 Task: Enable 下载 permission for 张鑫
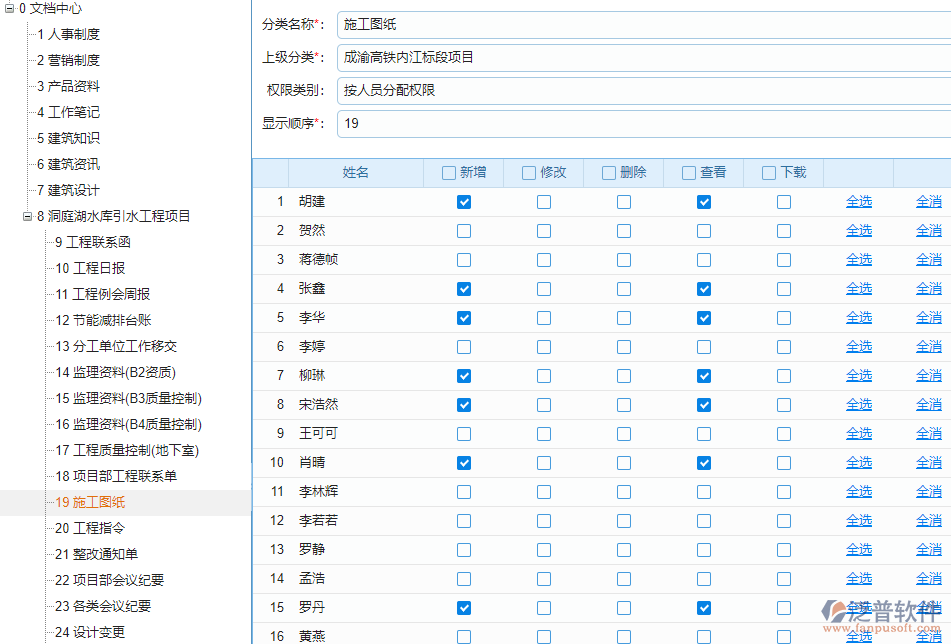[784, 288]
